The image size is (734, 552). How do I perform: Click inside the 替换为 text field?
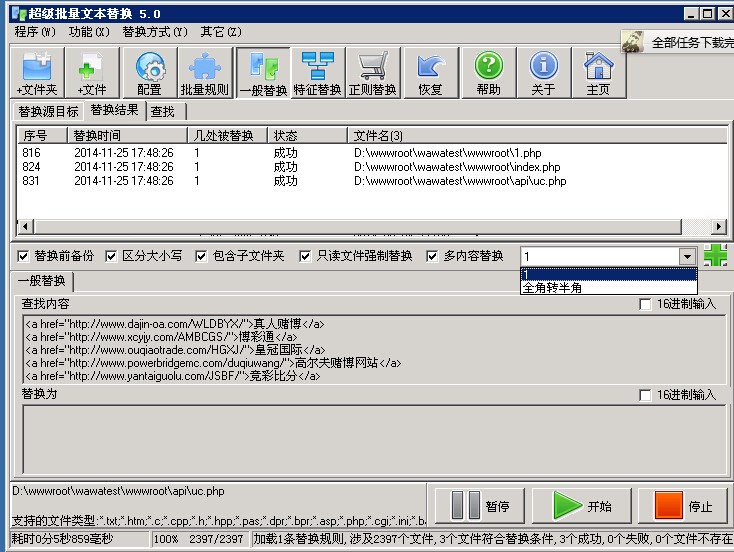tap(370, 440)
